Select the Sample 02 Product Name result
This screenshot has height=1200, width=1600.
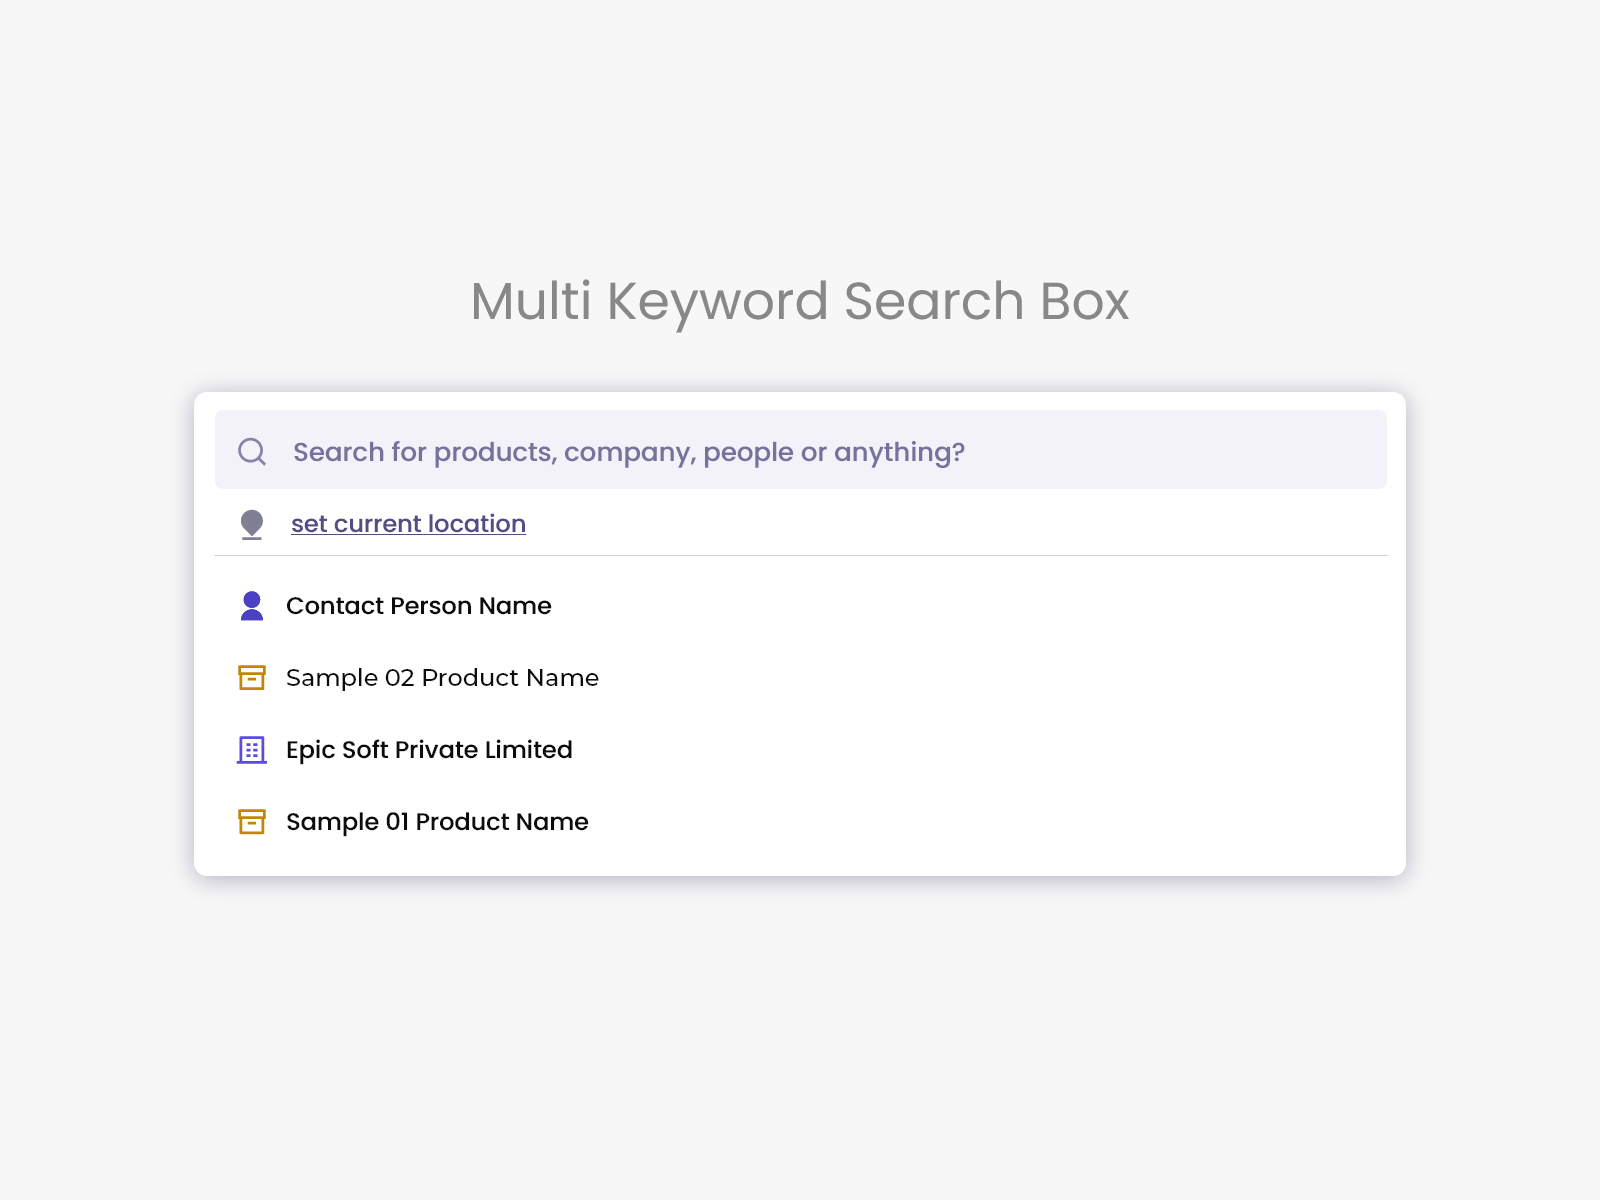click(x=442, y=677)
